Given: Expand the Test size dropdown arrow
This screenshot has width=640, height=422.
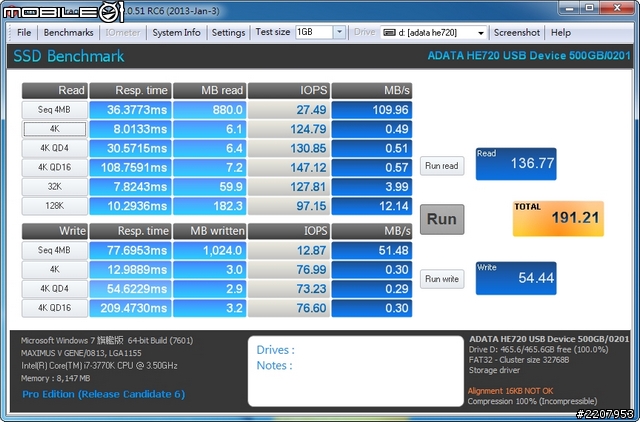Looking at the screenshot, I should click(x=339, y=32).
